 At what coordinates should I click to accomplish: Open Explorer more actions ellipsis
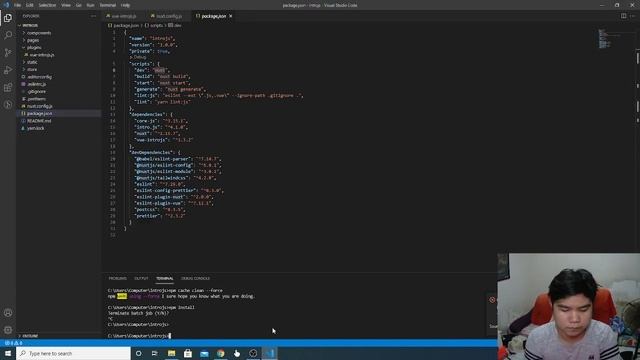tap(93, 16)
